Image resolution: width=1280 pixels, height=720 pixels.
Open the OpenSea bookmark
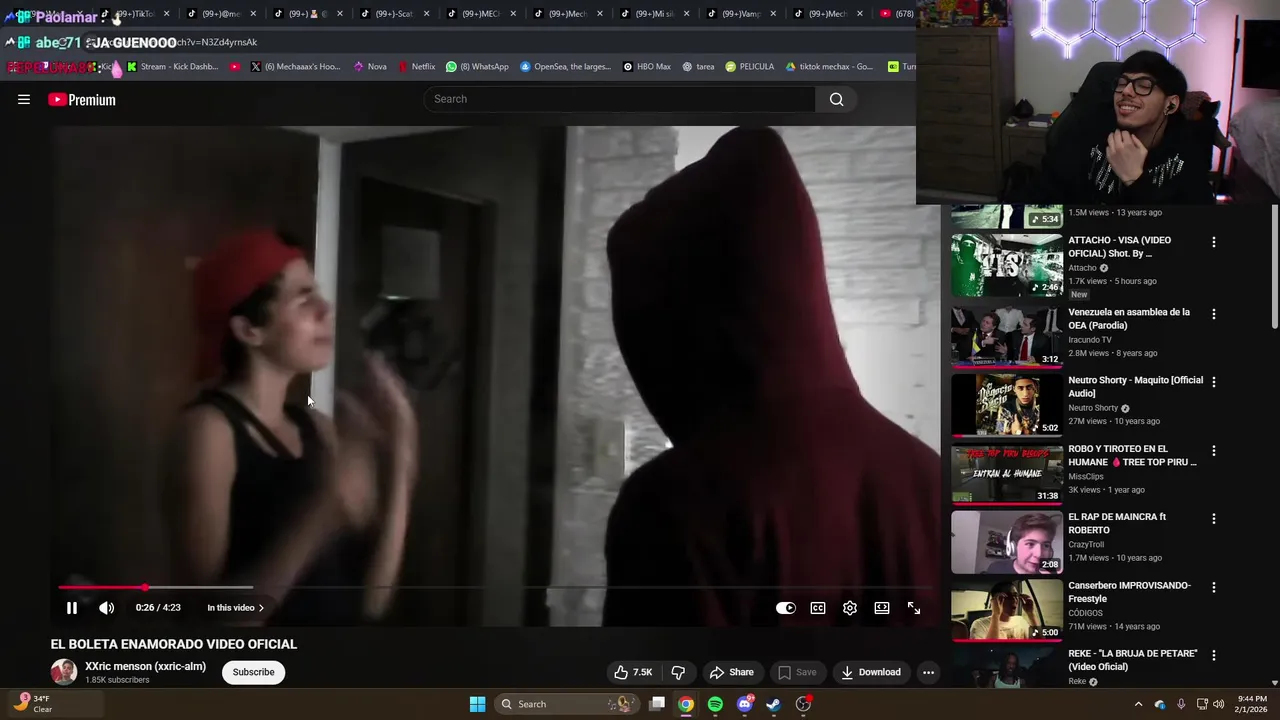[565, 67]
